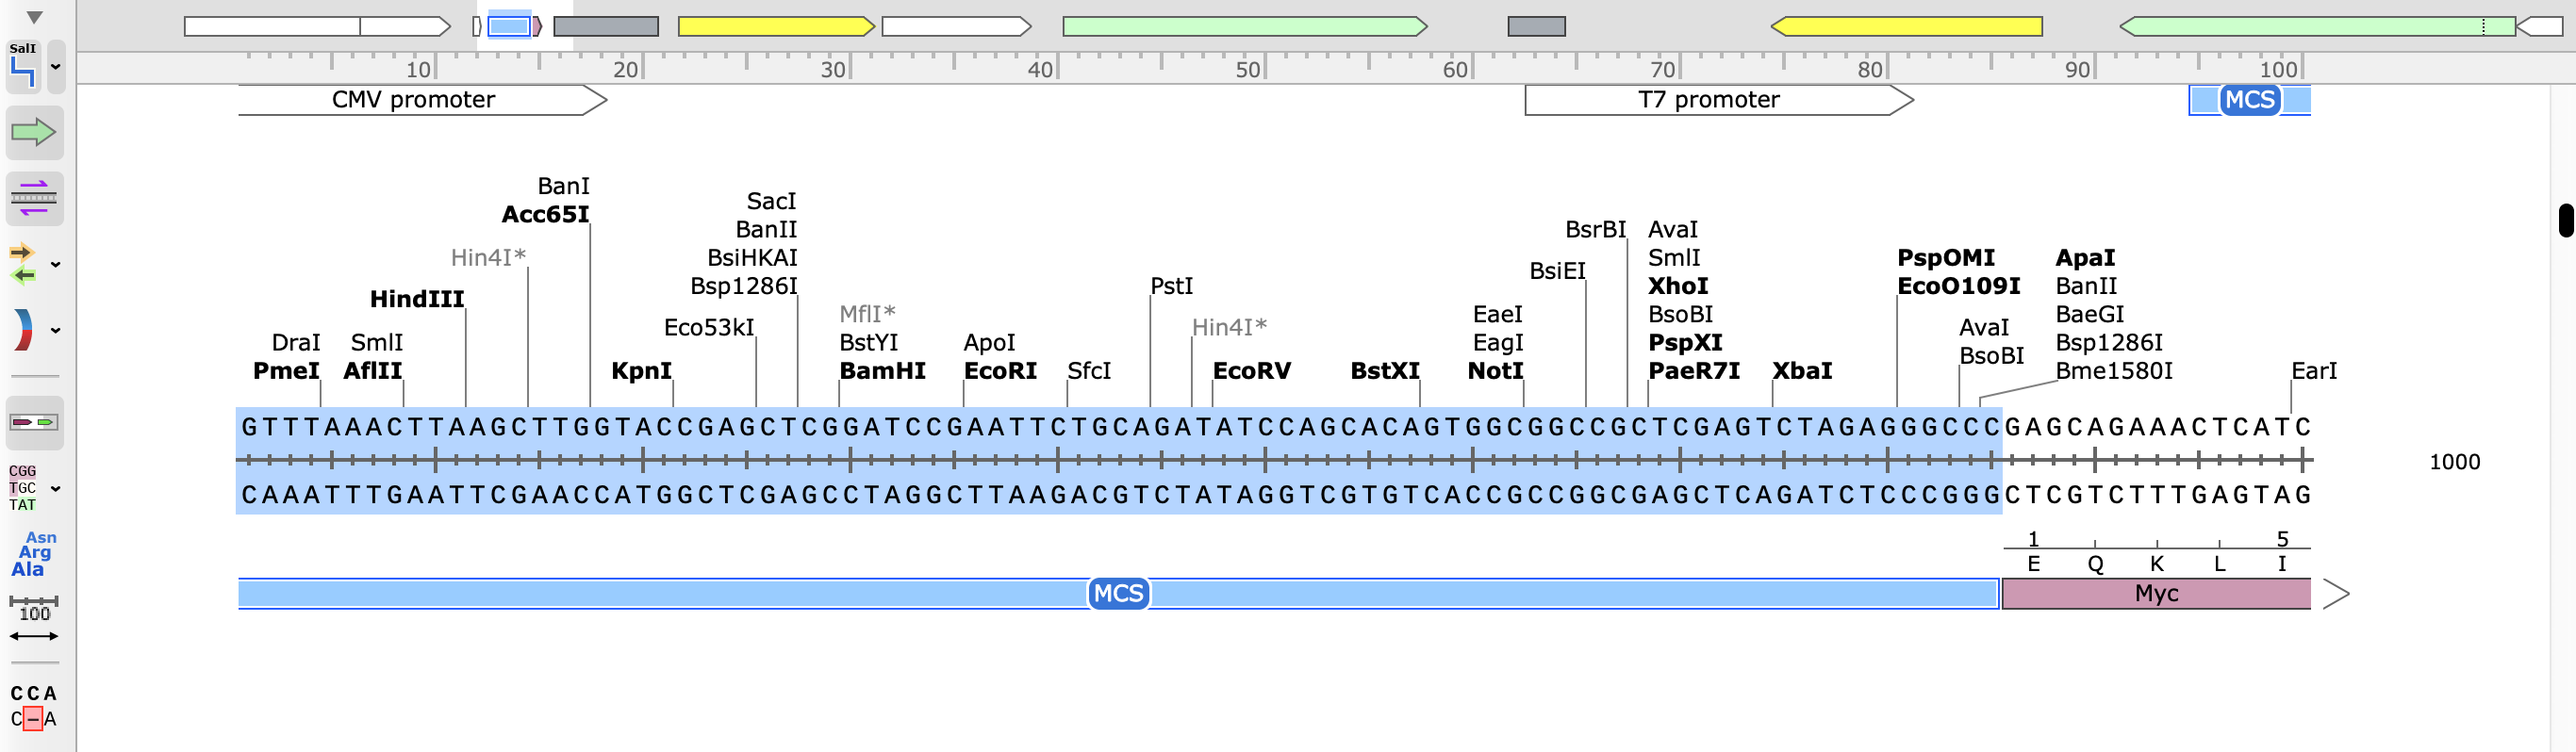The height and width of the screenshot is (752, 2576).
Task: Open dropdown beside the ORF arrows icon
Action: point(56,265)
